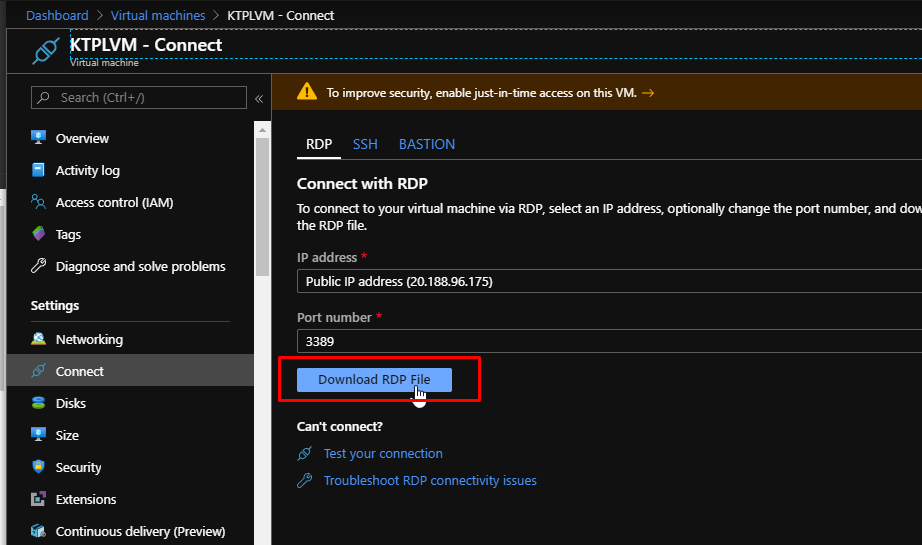
Task: Go to Virtual machines breadcrumb link
Action: point(158,15)
